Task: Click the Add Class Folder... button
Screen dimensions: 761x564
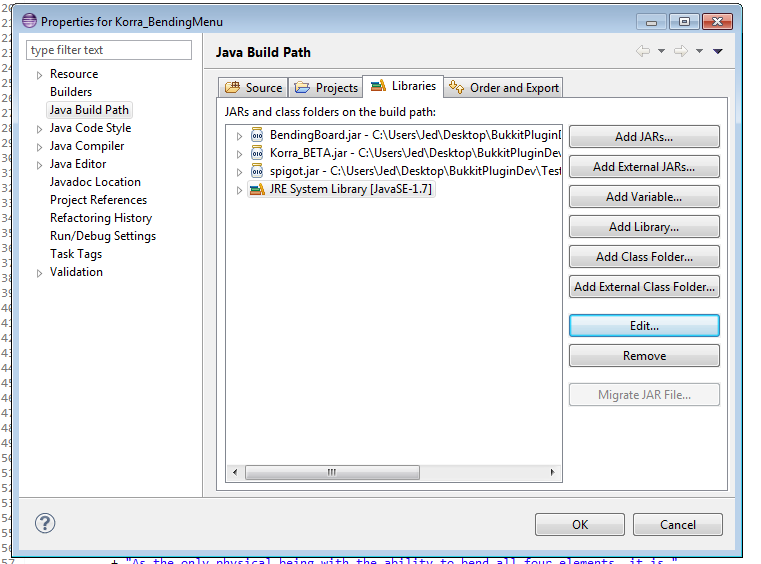Action: pos(644,257)
